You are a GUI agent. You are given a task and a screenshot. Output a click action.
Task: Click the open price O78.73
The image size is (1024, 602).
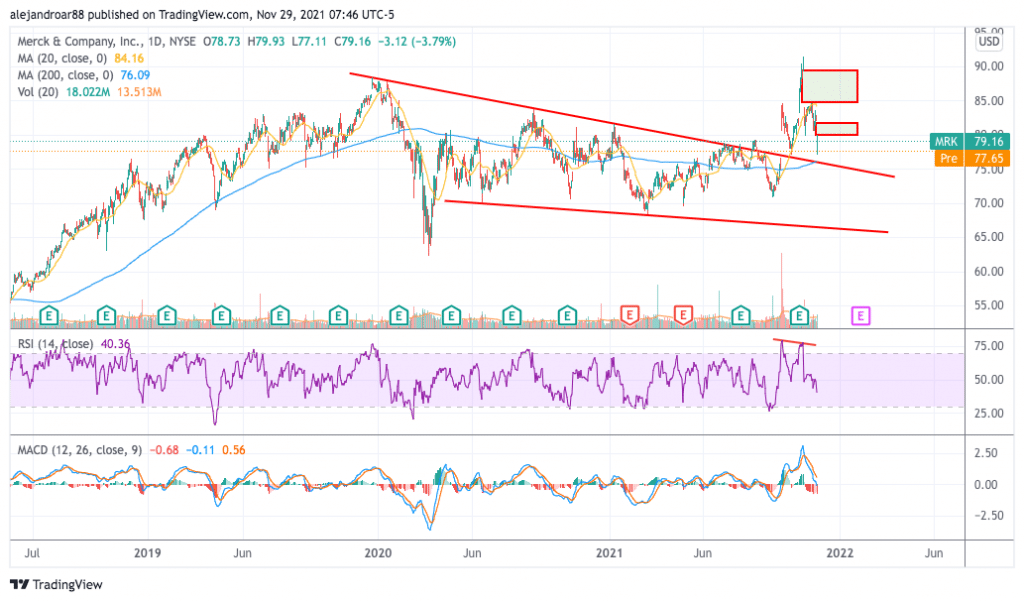click(x=221, y=41)
